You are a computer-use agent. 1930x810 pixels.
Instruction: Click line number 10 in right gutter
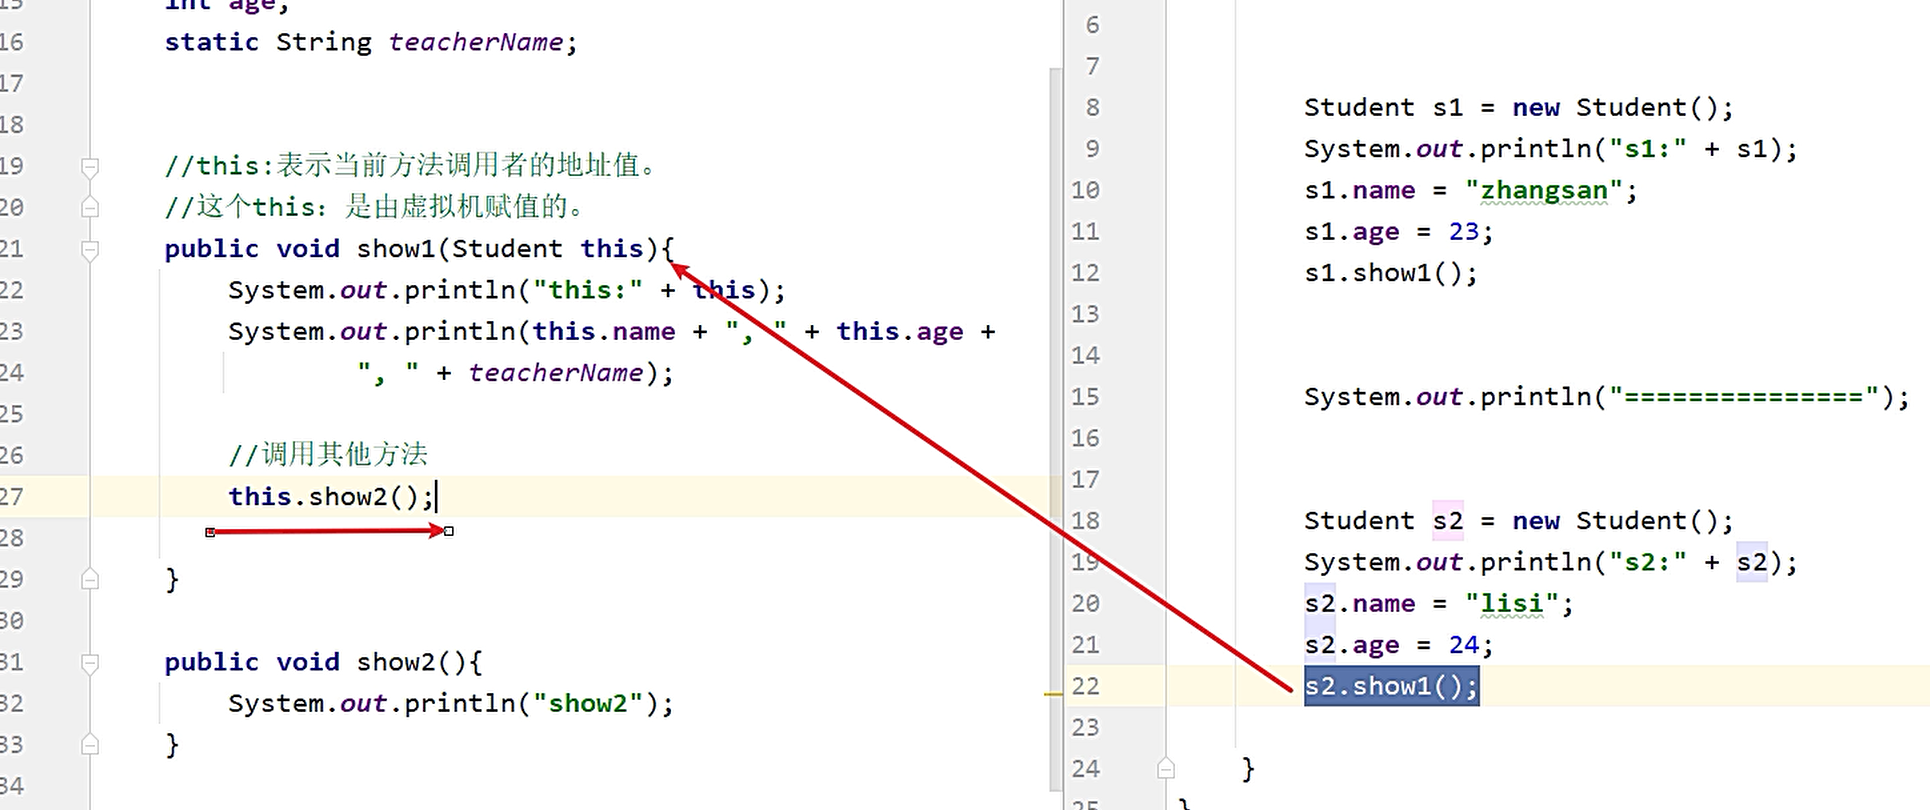point(1085,190)
